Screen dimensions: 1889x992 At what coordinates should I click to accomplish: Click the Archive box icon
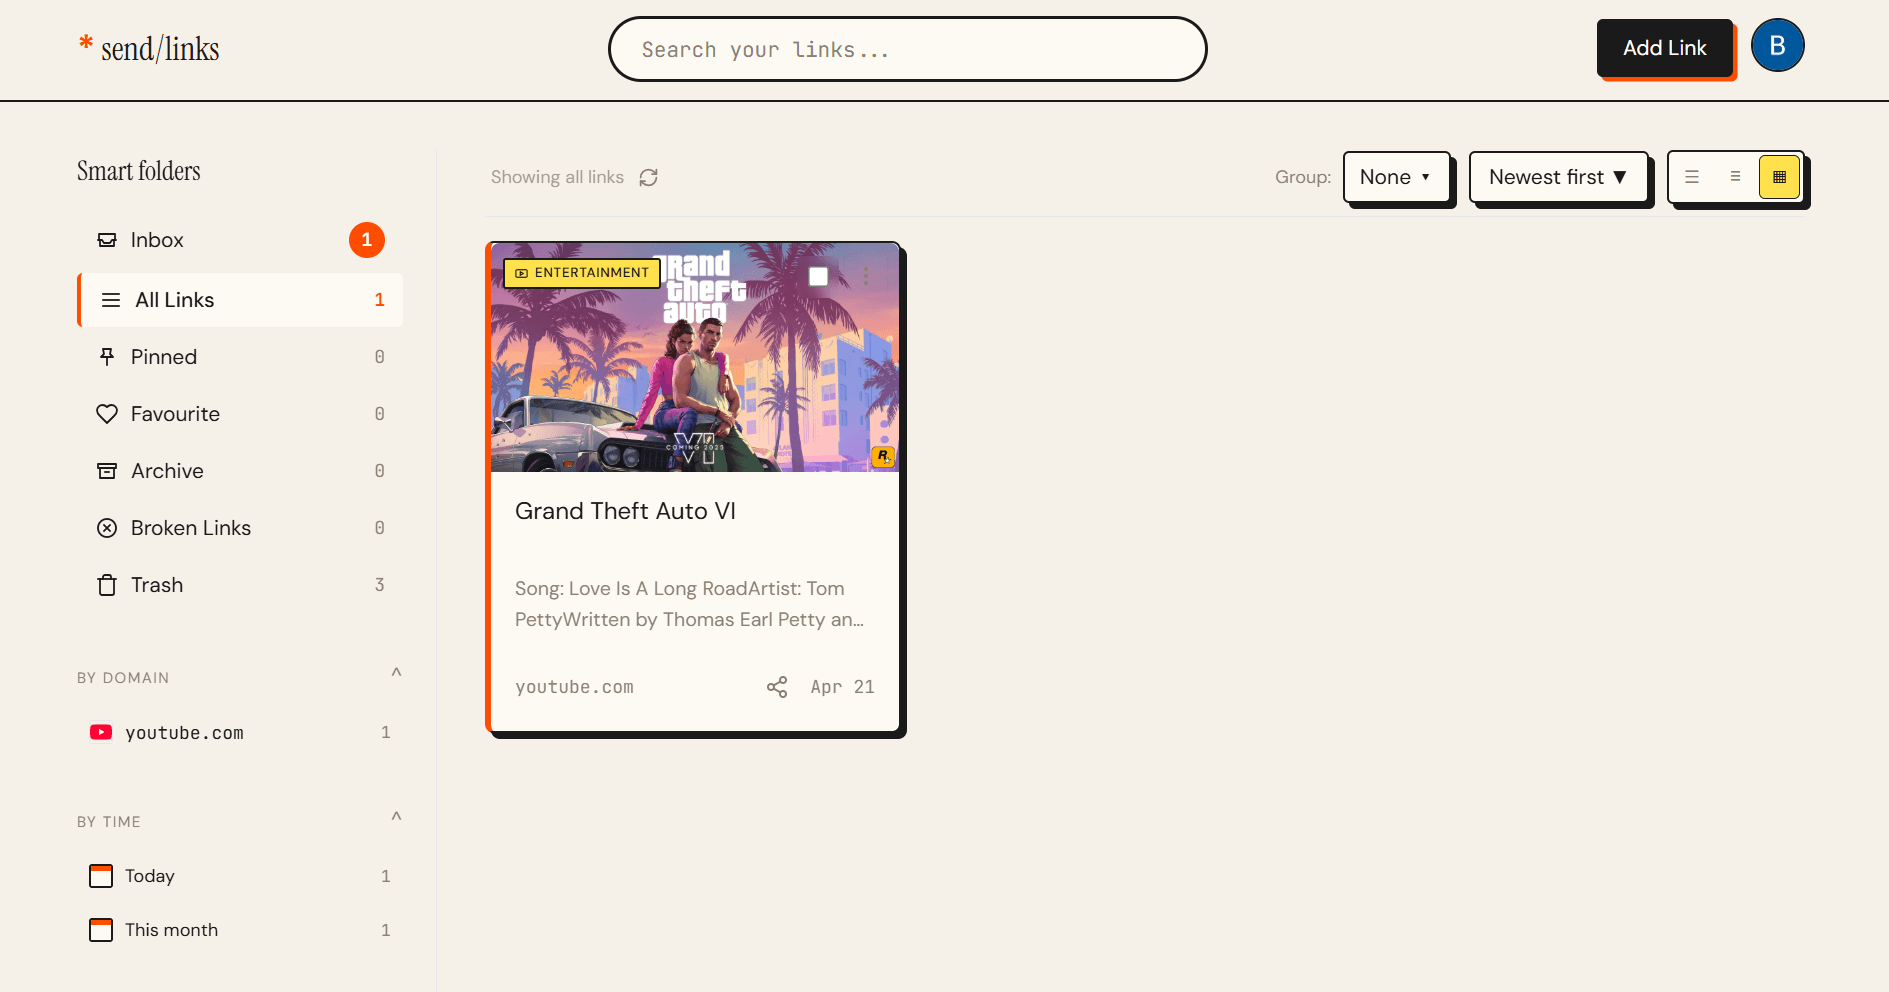107,470
